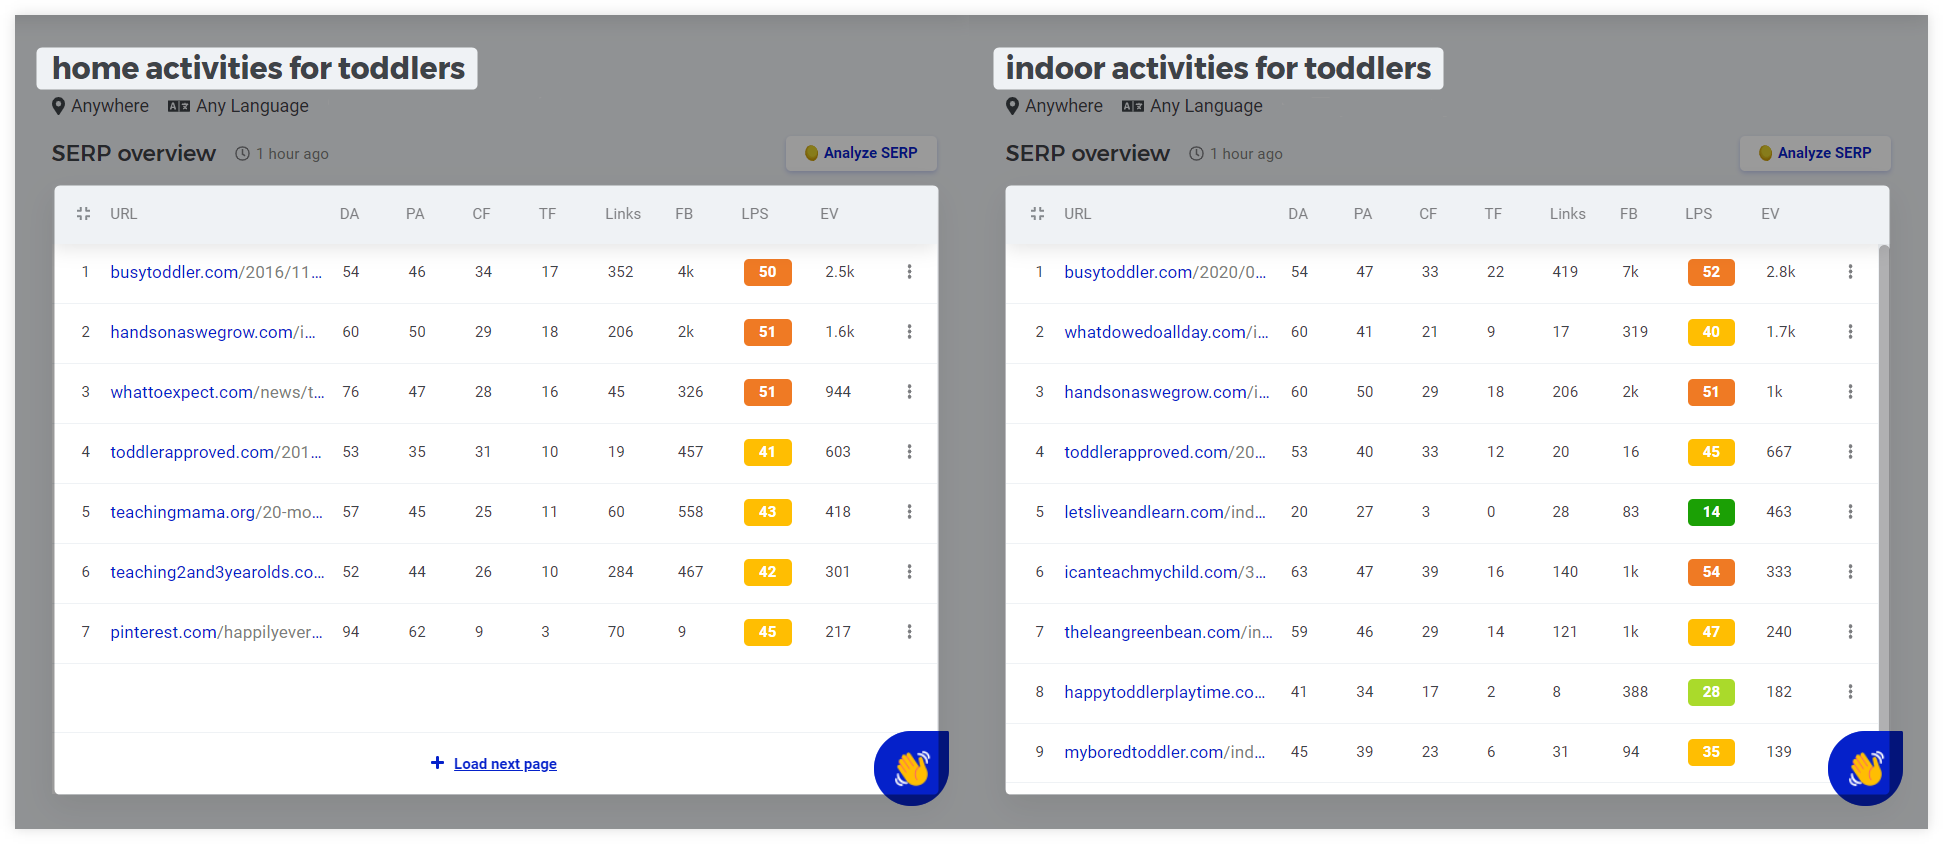Open options menu for teaching2and3yearolds row

[909, 572]
